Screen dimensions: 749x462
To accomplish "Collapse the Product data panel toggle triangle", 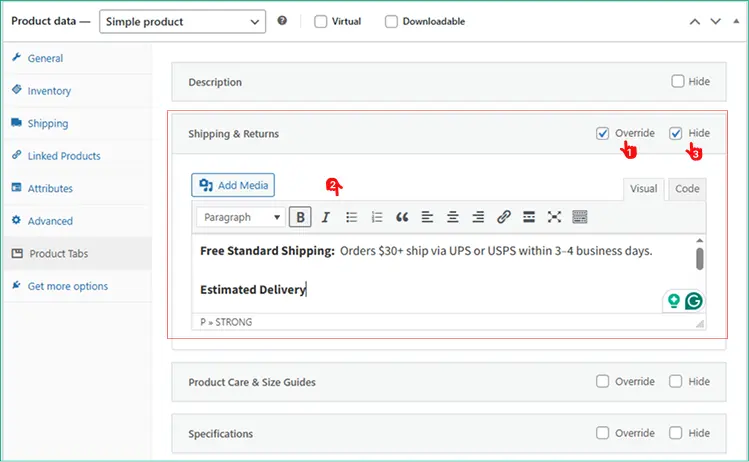I will tap(736, 21).
